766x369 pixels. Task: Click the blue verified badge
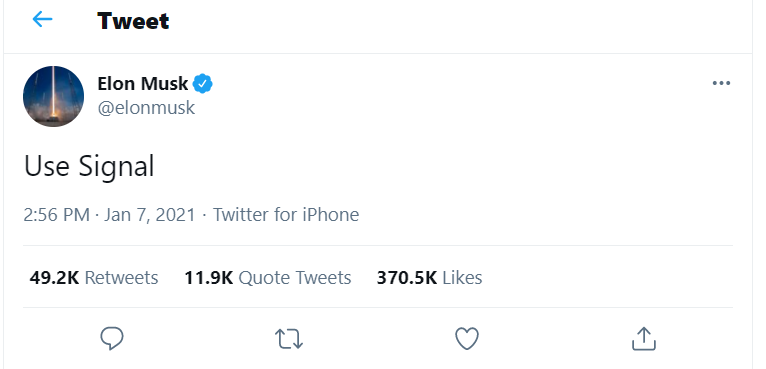tap(203, 84)
